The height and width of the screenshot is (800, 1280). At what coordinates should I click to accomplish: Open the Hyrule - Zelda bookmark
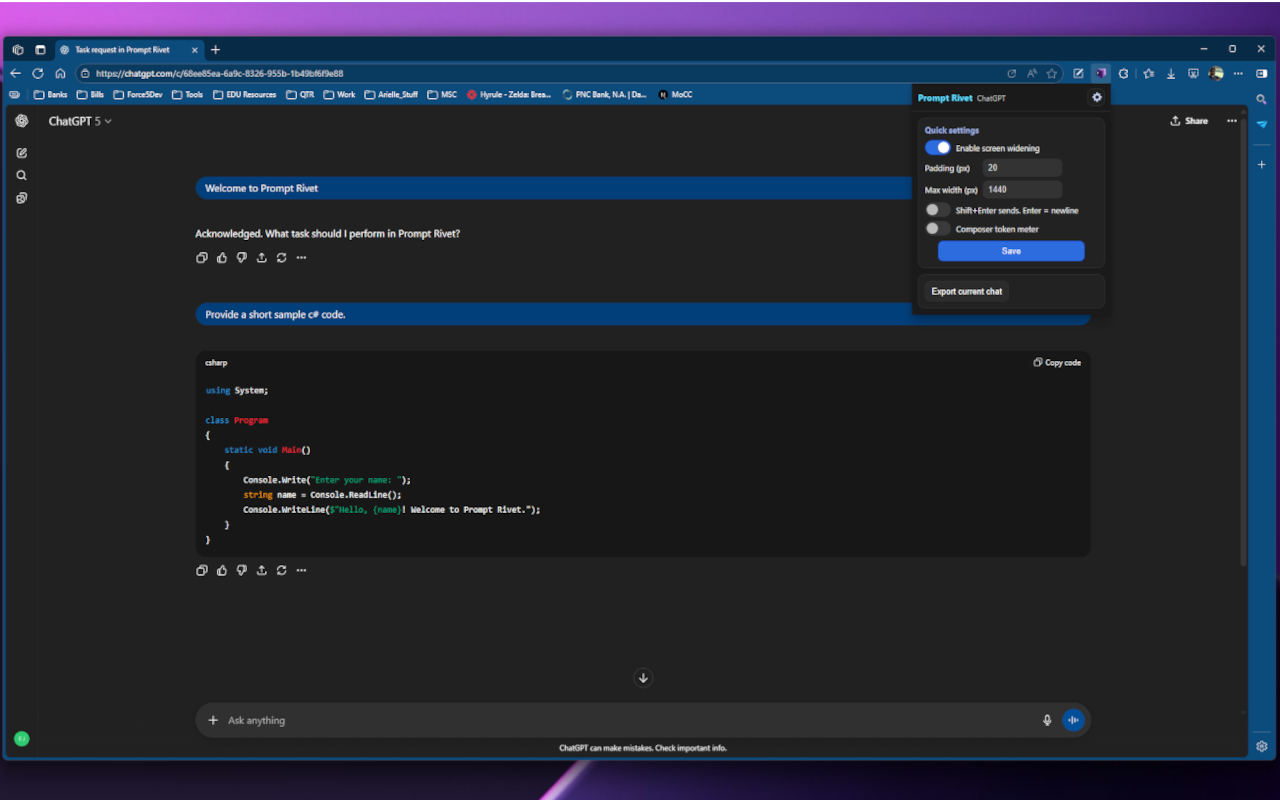click(509, 95)
